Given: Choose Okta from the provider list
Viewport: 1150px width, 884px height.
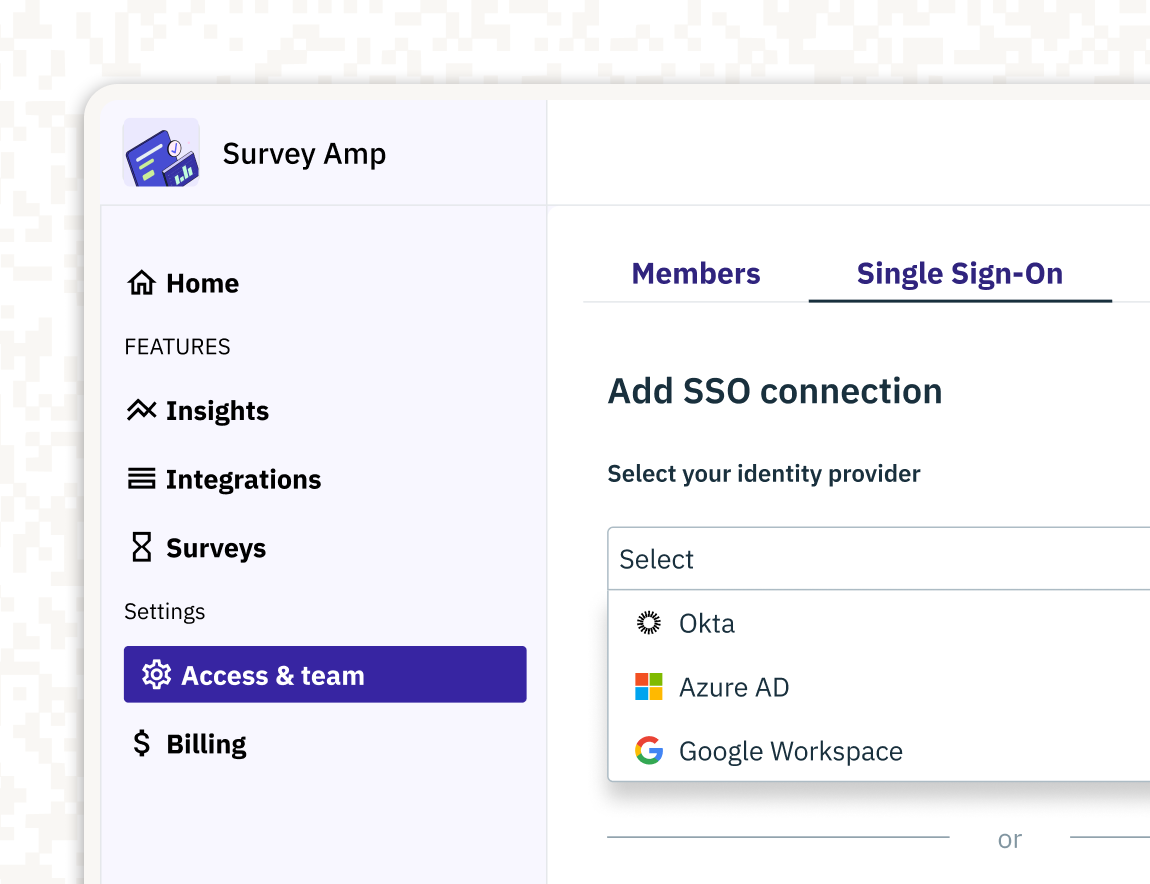Looking at the screenshot, I should 707,623.
